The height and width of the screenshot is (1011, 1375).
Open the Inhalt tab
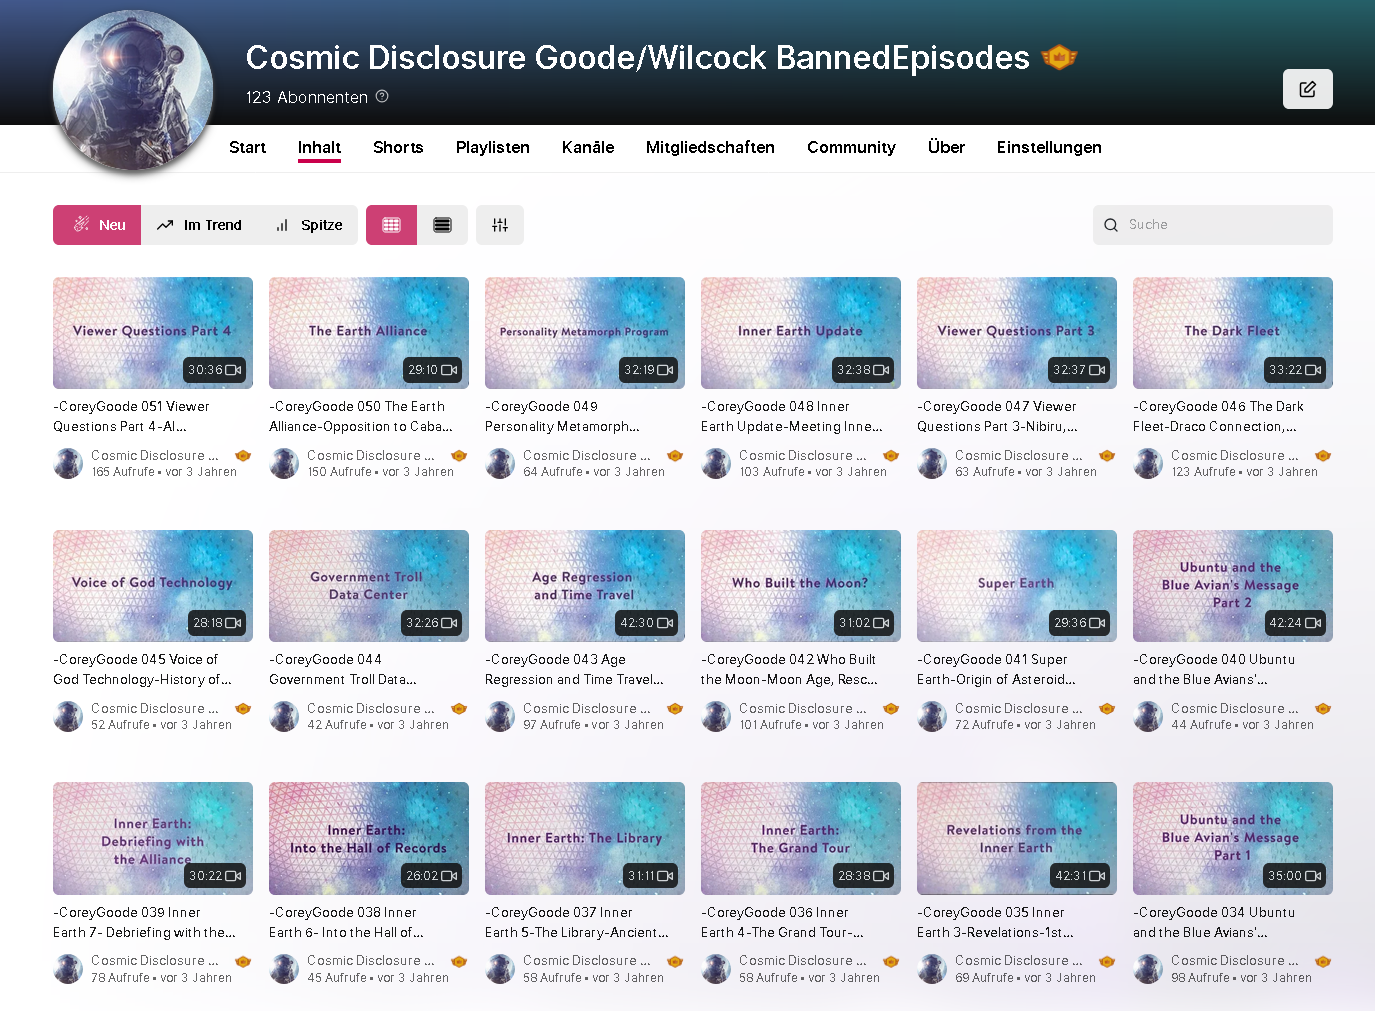(319, 147)
